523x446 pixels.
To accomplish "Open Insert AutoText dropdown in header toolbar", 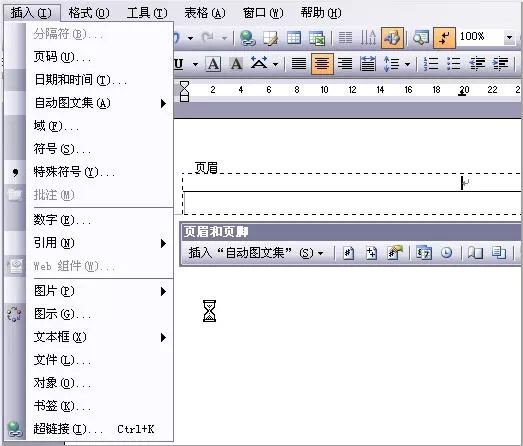I will pos(256,253).
